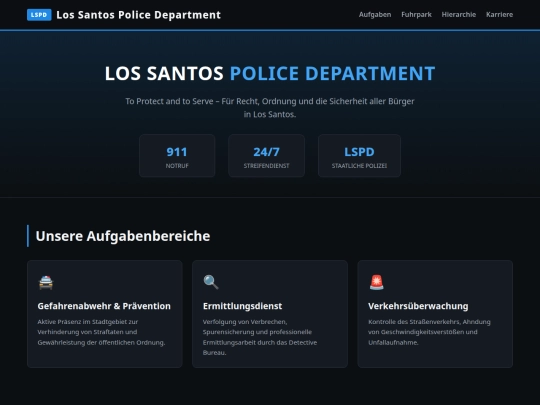
Task: Click the Verkehrsüberwachung card heading
Action: pyautogui.click(x=418, y=306)
